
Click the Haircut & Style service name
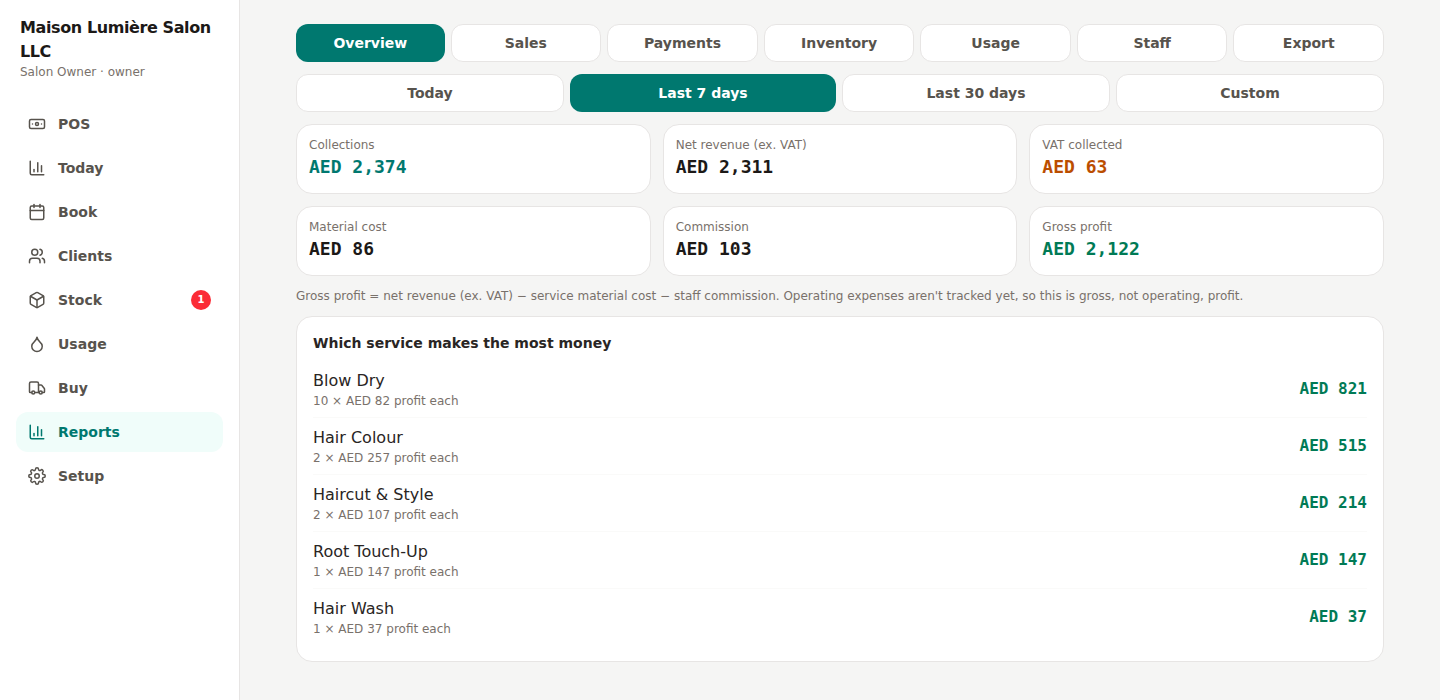[x=373, y=494]
